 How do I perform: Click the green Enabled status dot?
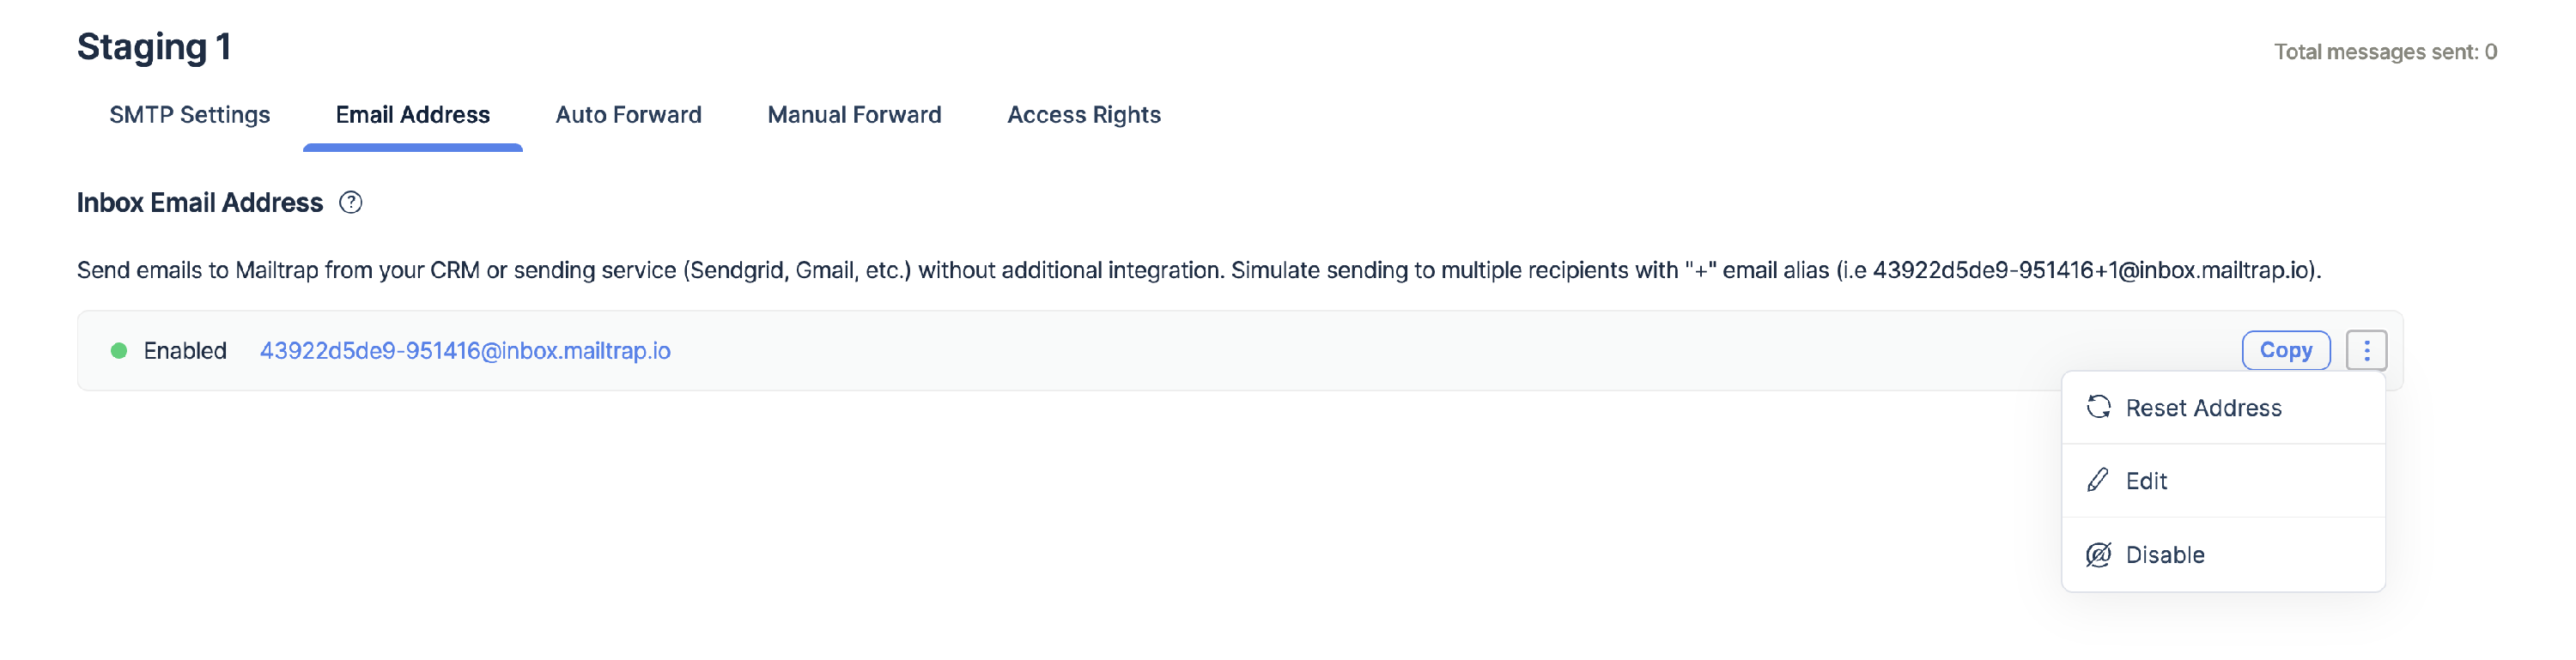[119, 351]
